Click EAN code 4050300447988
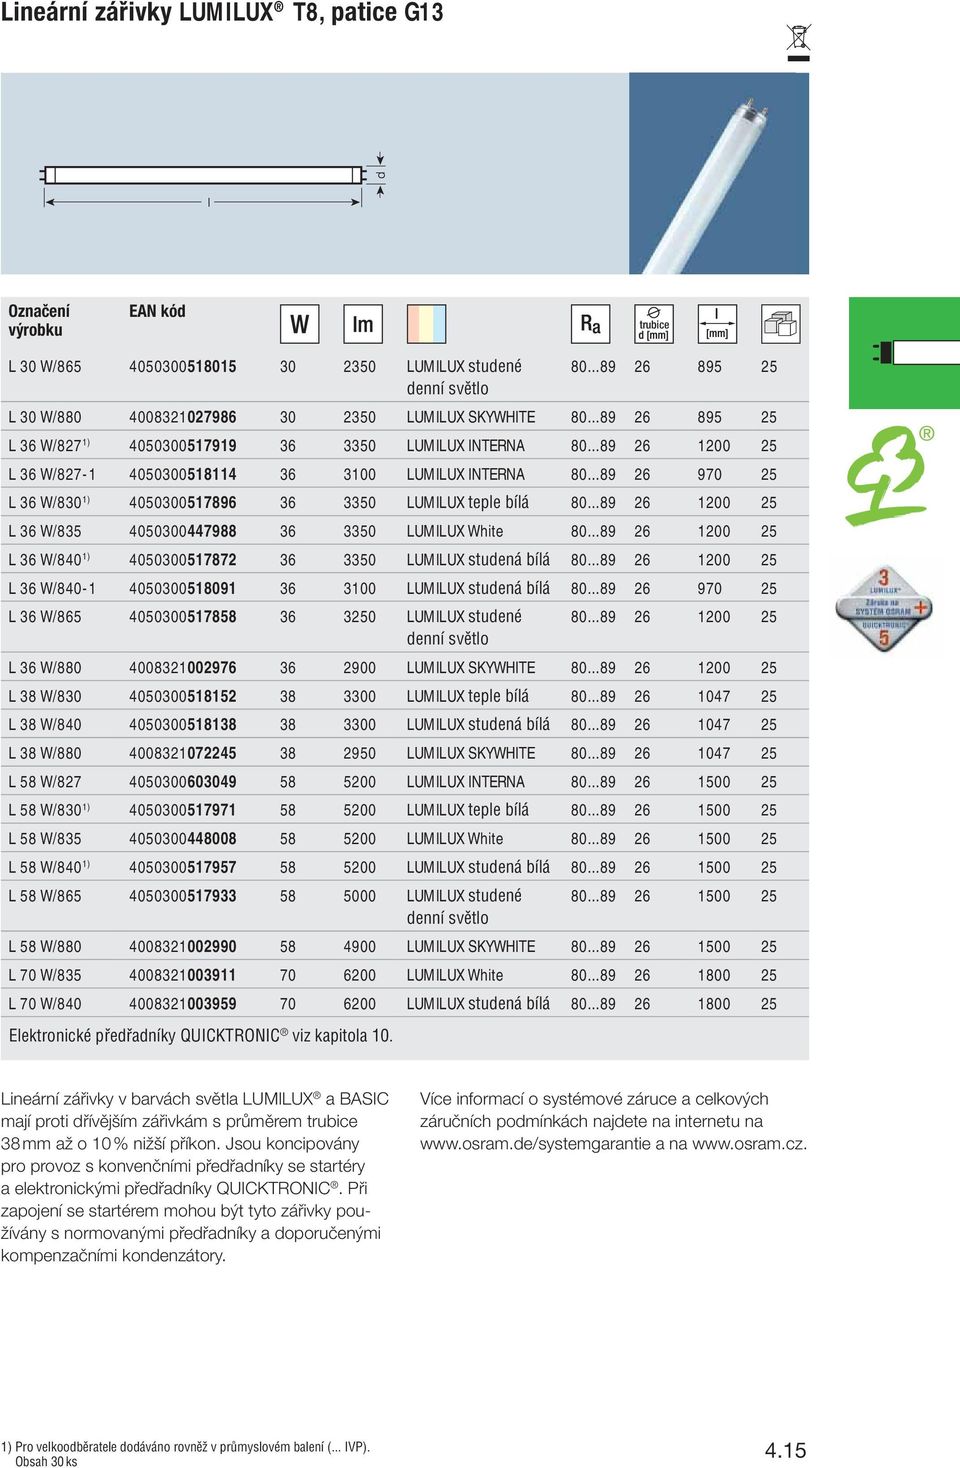Image resolution: width=960 pixels, height=1468 pixels. [183, 531]
